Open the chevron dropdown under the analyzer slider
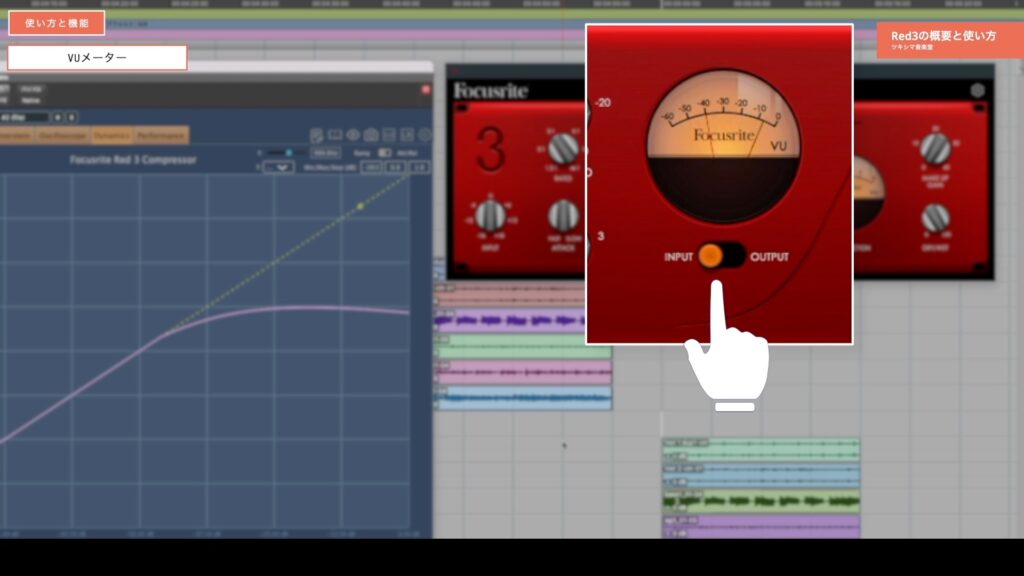Image resolution: width=1024 pixels, height=576 pixels. pos(281,168)
